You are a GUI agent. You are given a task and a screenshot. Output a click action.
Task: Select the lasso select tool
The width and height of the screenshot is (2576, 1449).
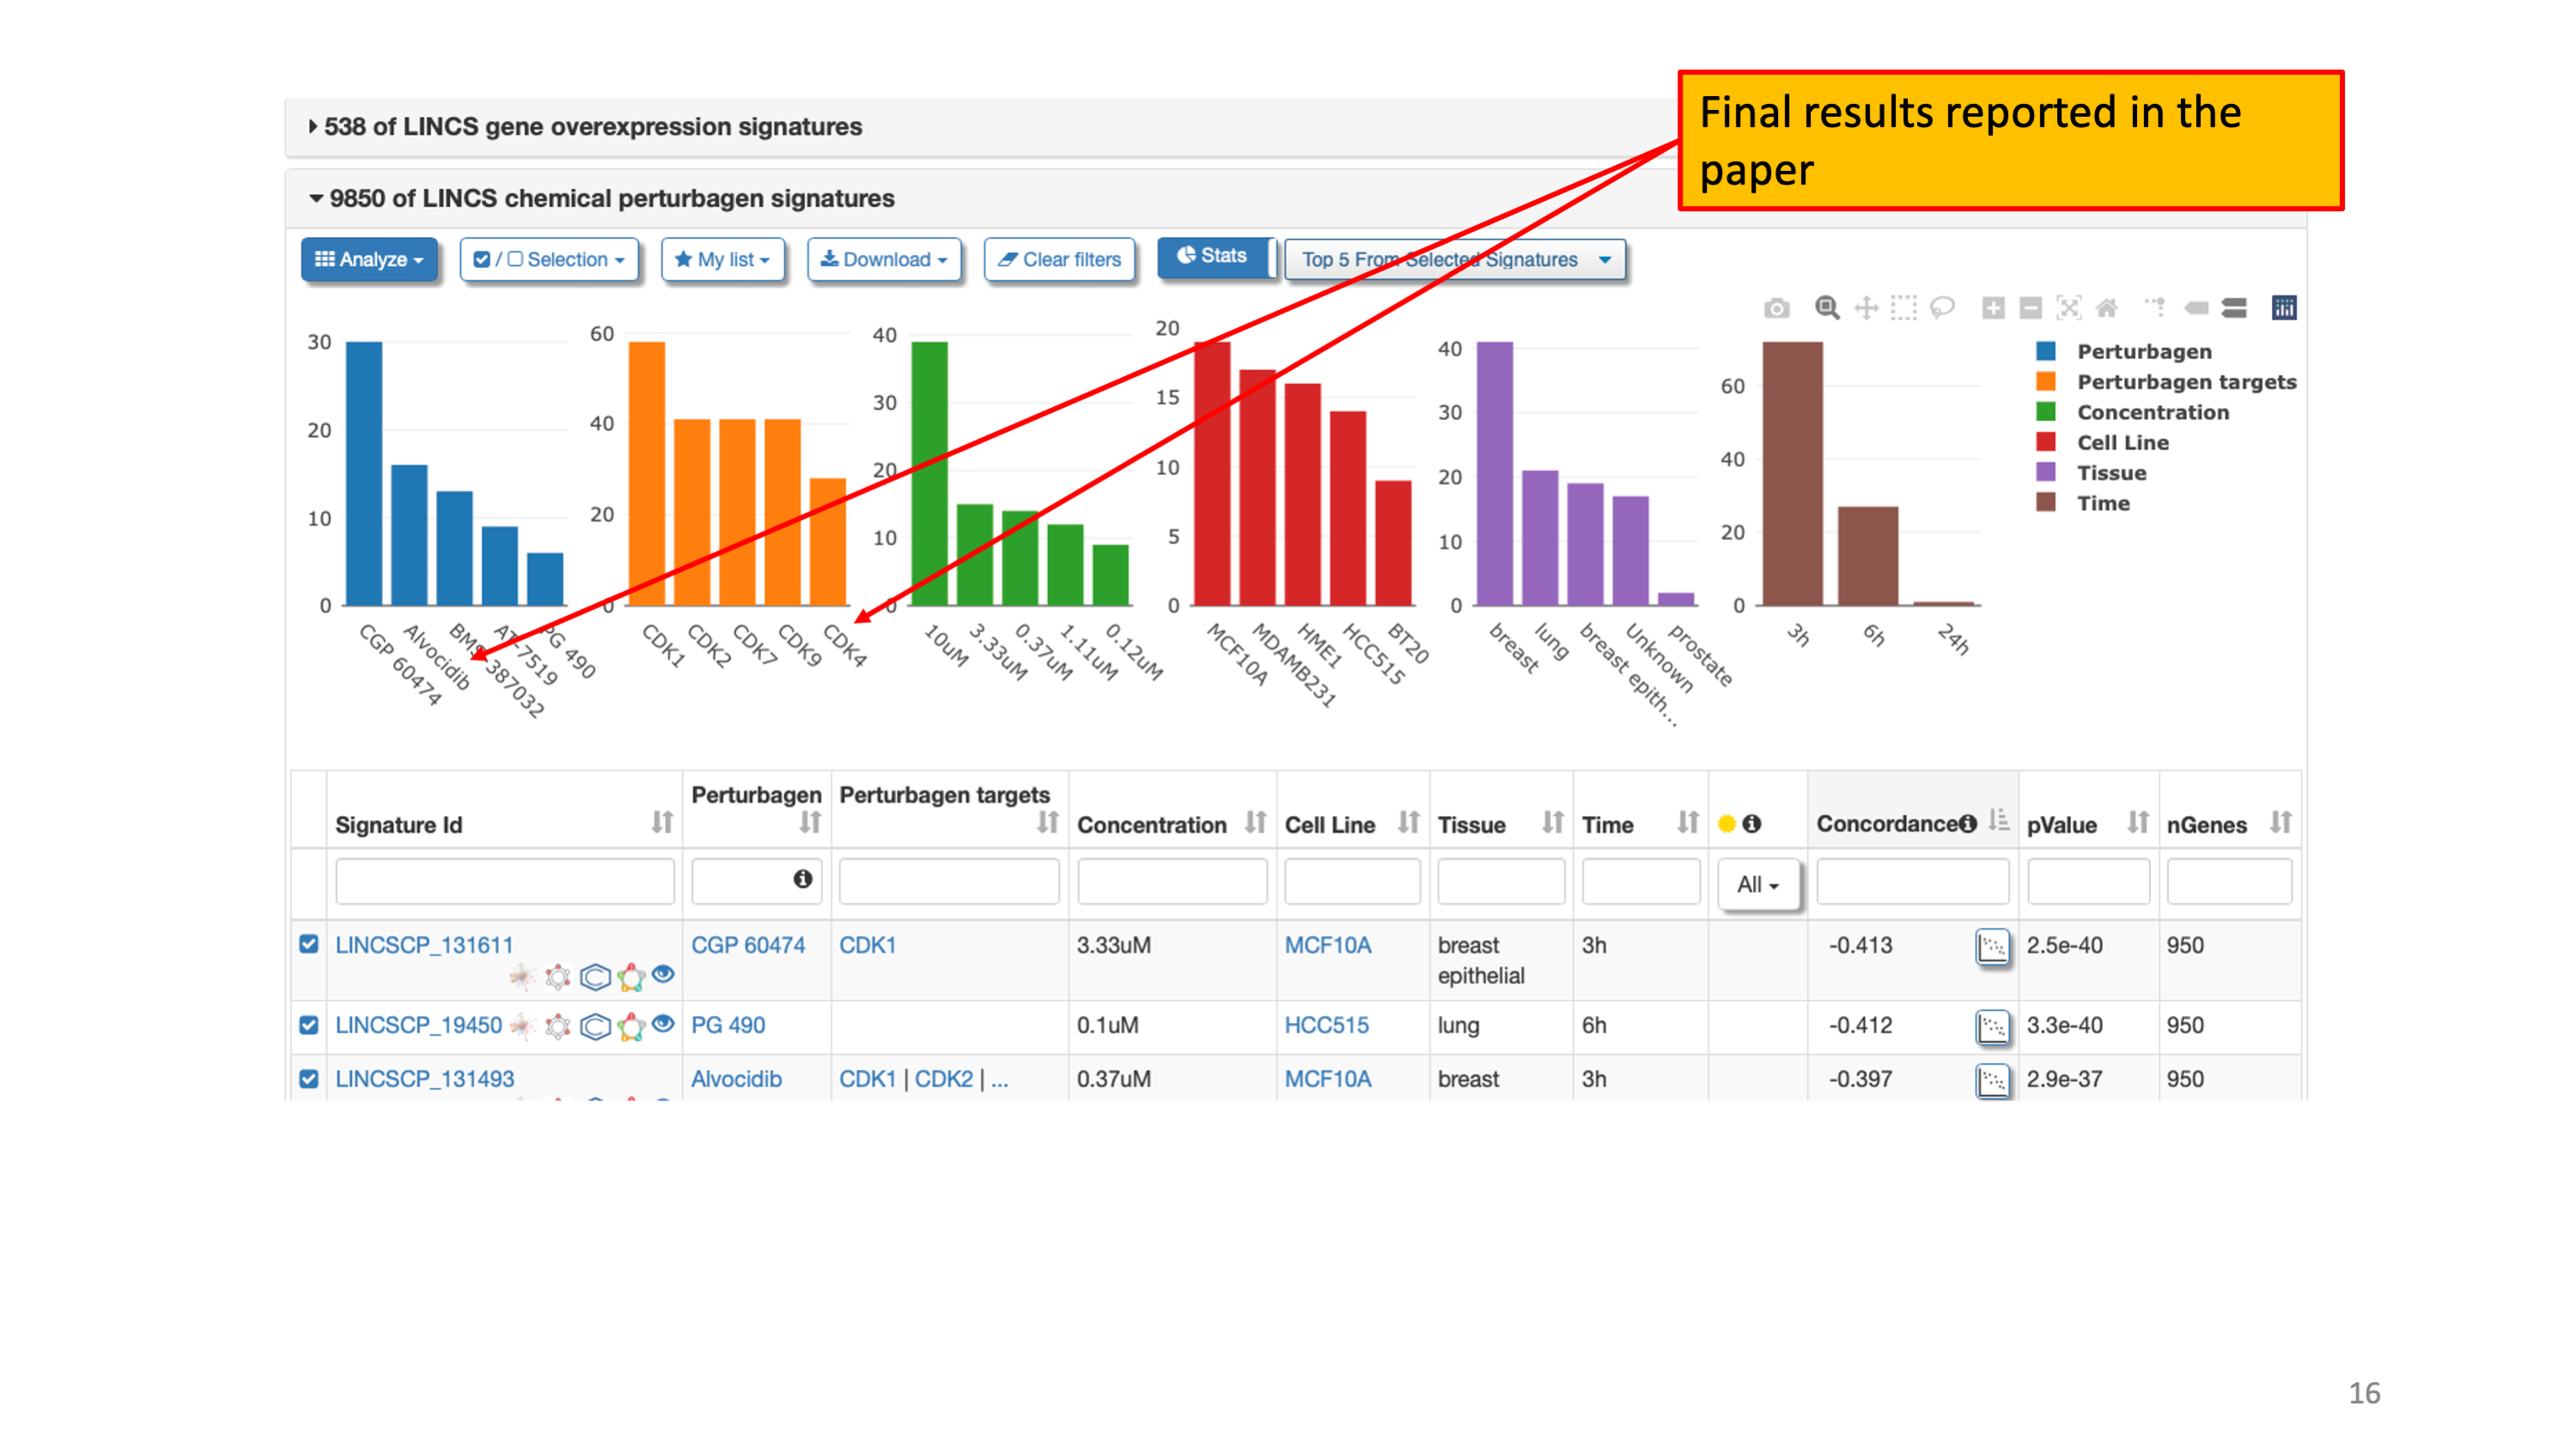[1942, 308]
